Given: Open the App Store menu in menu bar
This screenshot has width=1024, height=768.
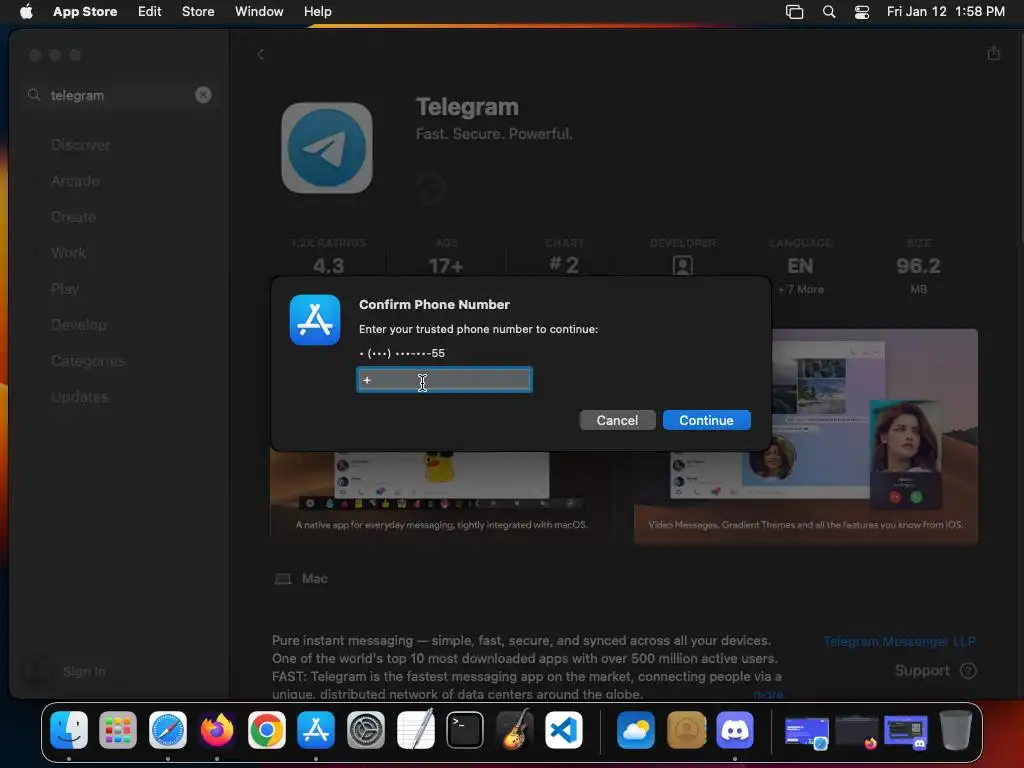Looking at the screenshot, I should (85, 11).
